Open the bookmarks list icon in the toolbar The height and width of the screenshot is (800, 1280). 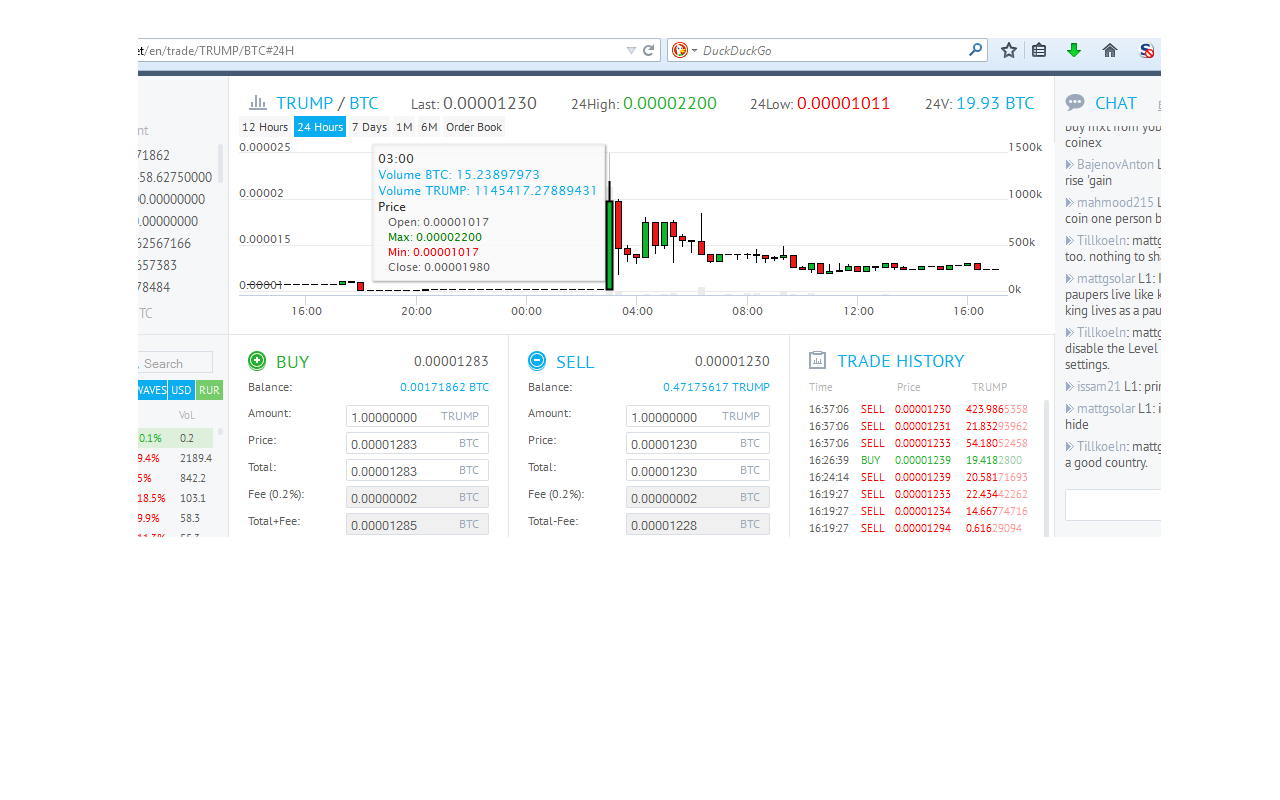pyautogui.click(x=1039, y=50)
